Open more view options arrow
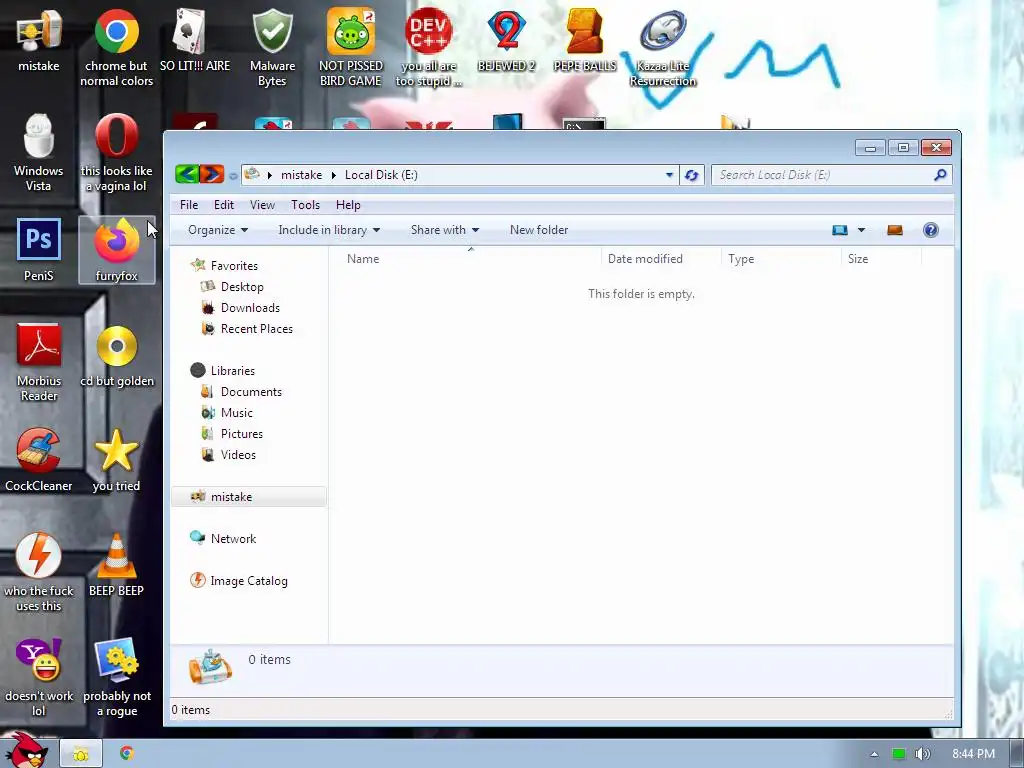The height and width of the screenshot is (768, 1024). click(861, 230)
